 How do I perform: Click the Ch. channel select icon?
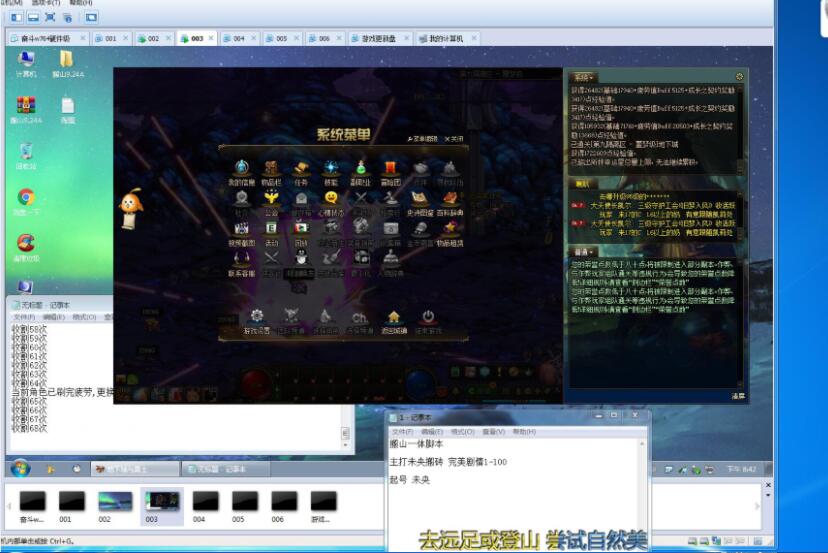coord(360,318)
